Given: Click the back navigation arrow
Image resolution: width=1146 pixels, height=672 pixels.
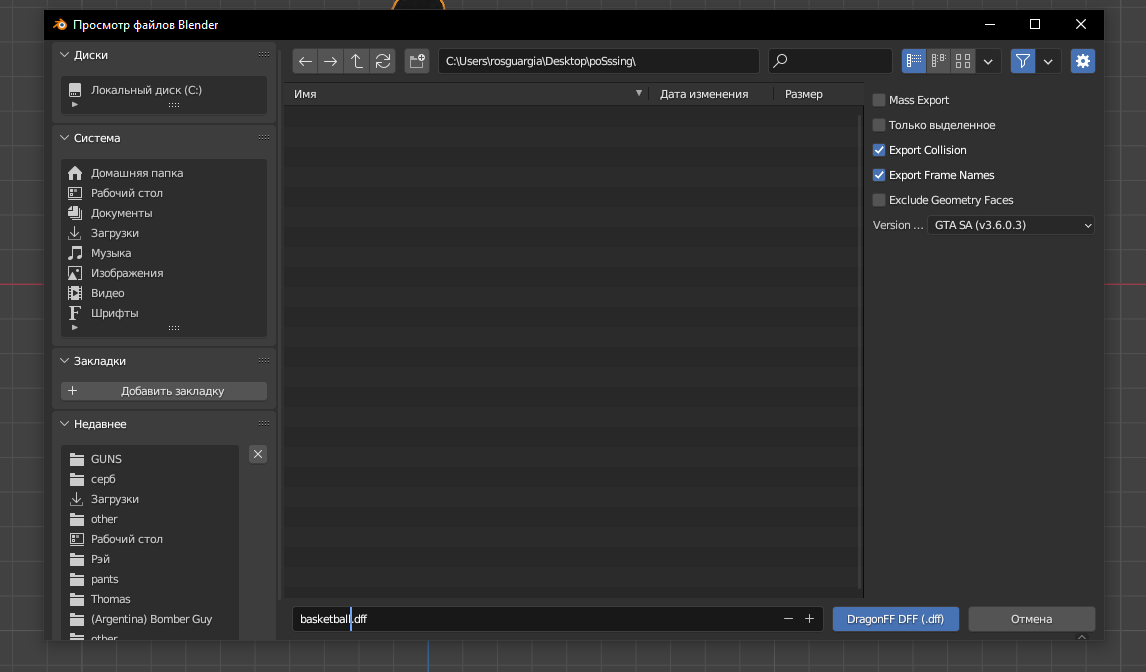Looking at the screenshot, I should 305,61.
